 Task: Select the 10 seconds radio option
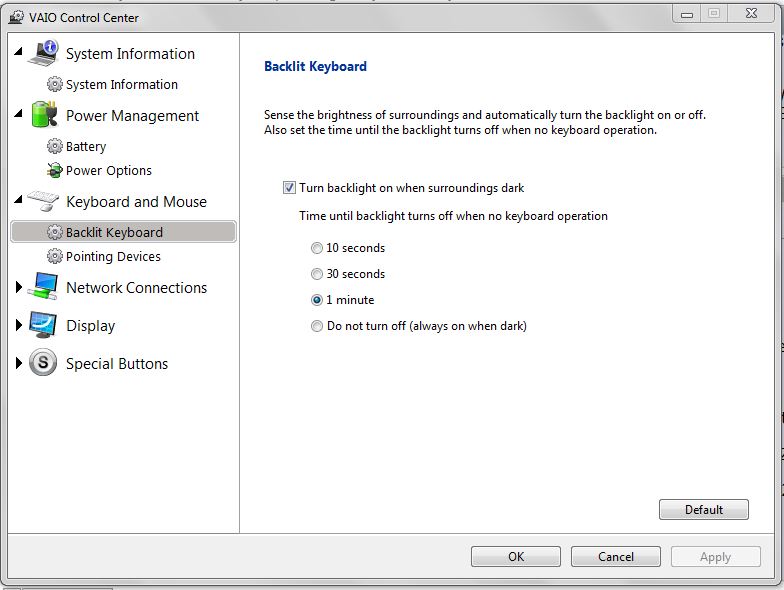click(x=316, y=248)
